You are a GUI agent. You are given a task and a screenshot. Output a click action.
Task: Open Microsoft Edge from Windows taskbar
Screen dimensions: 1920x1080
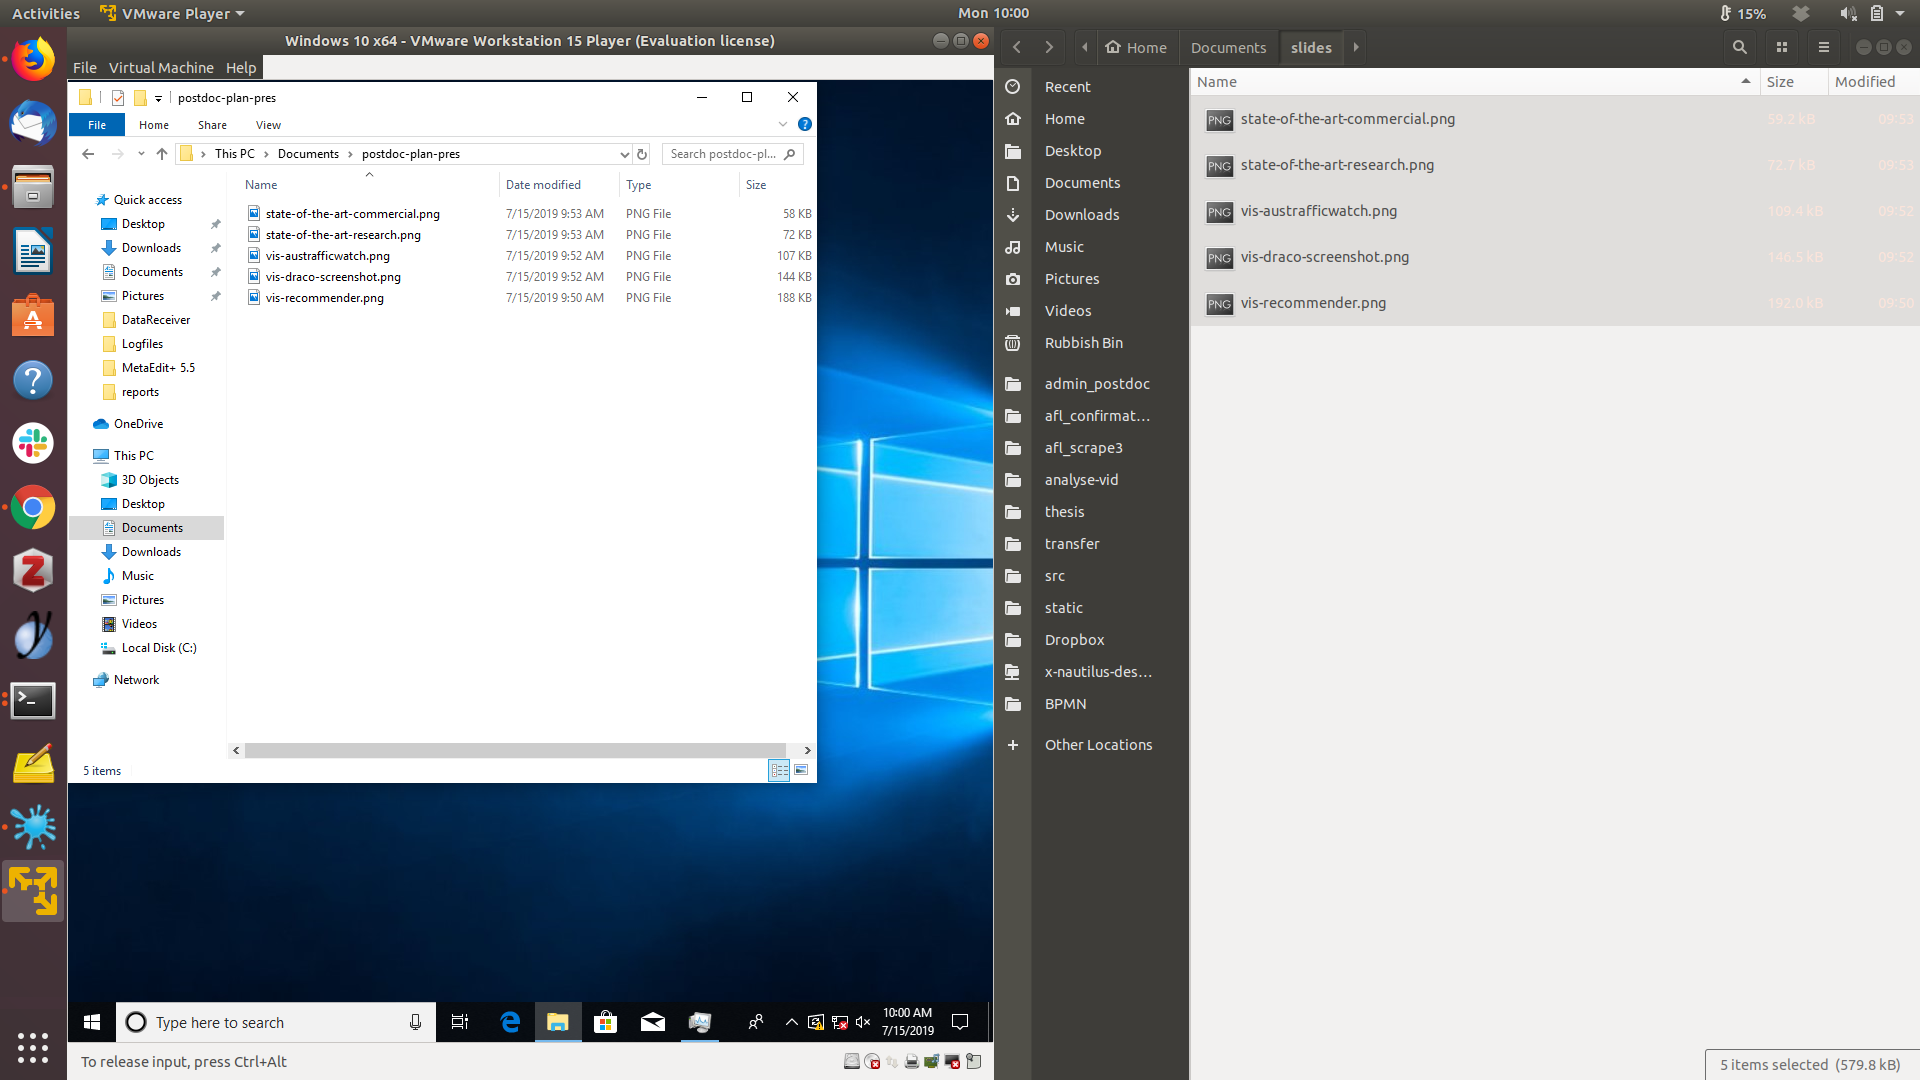(510, 1022)
